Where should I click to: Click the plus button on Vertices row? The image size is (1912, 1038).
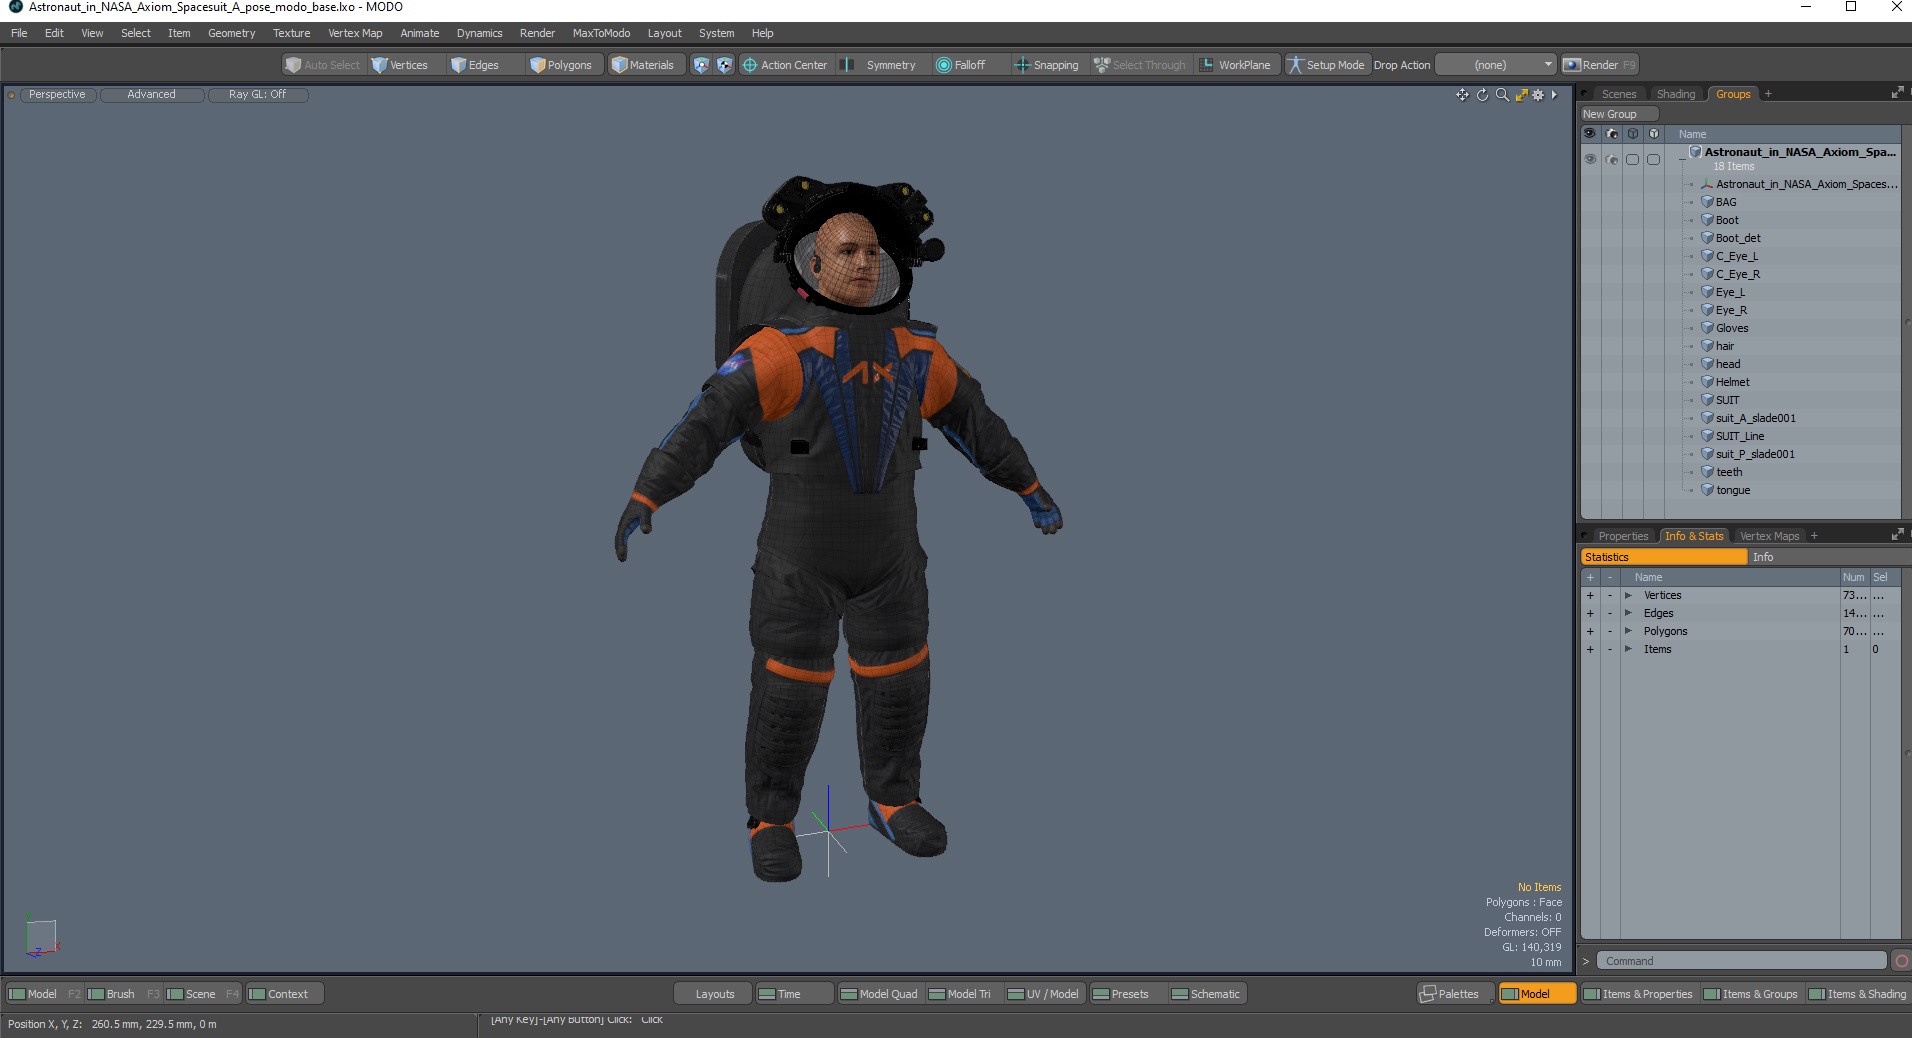point(1590,595)
